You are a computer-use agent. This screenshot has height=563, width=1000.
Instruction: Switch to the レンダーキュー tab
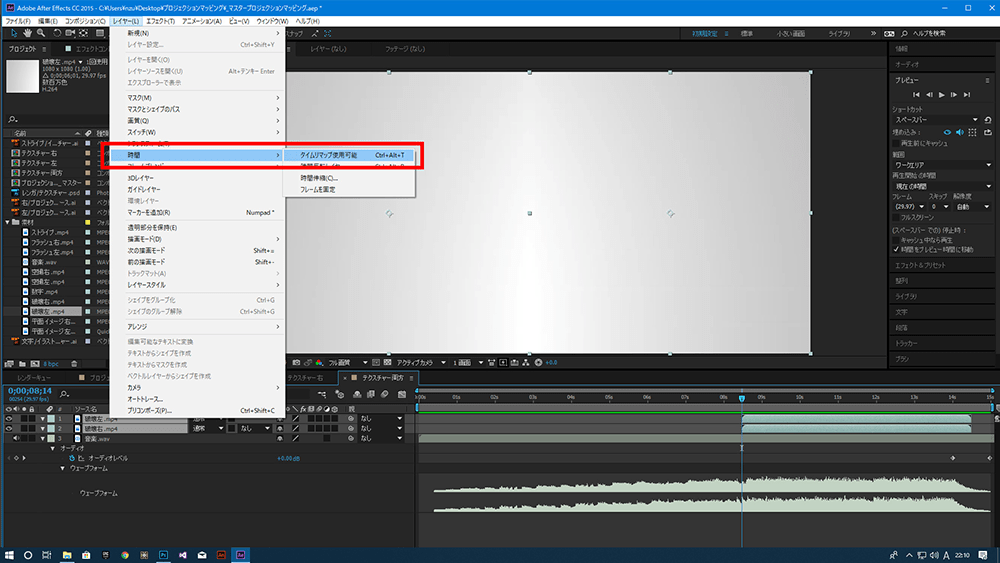[x=34, y=377]
